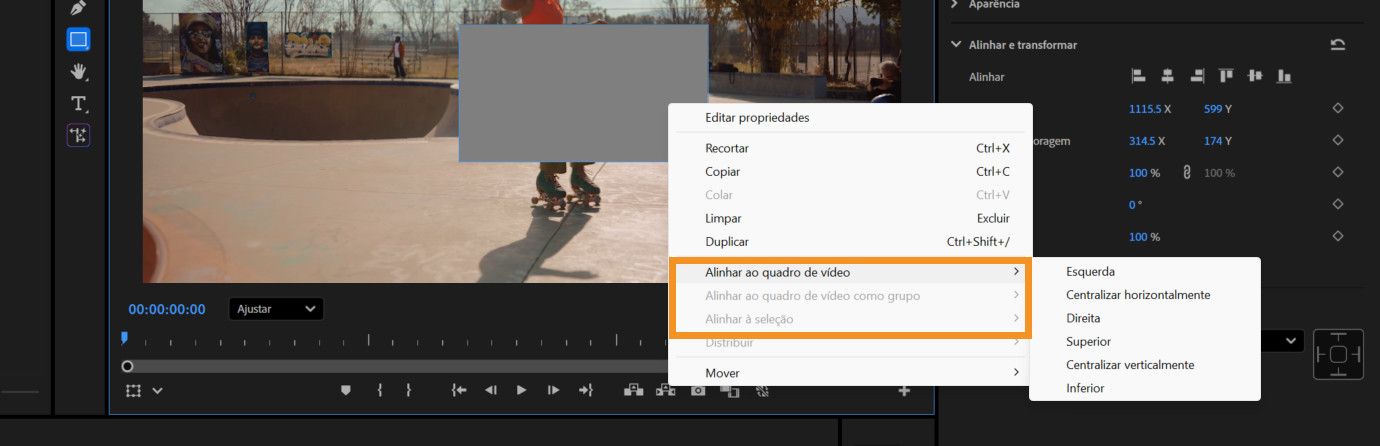Click the align left icon
This screenshot has width=1380, height=446.
click(1138, 76)
